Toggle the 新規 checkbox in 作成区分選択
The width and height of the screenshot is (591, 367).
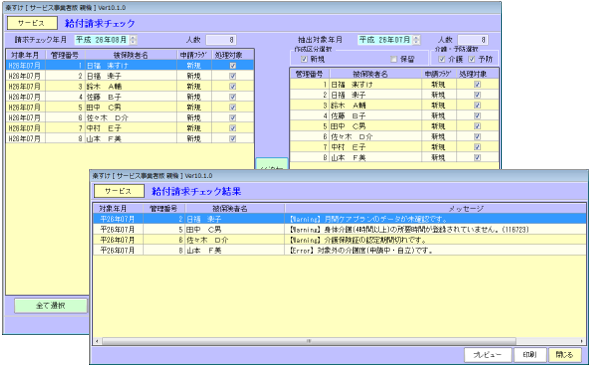304,59
